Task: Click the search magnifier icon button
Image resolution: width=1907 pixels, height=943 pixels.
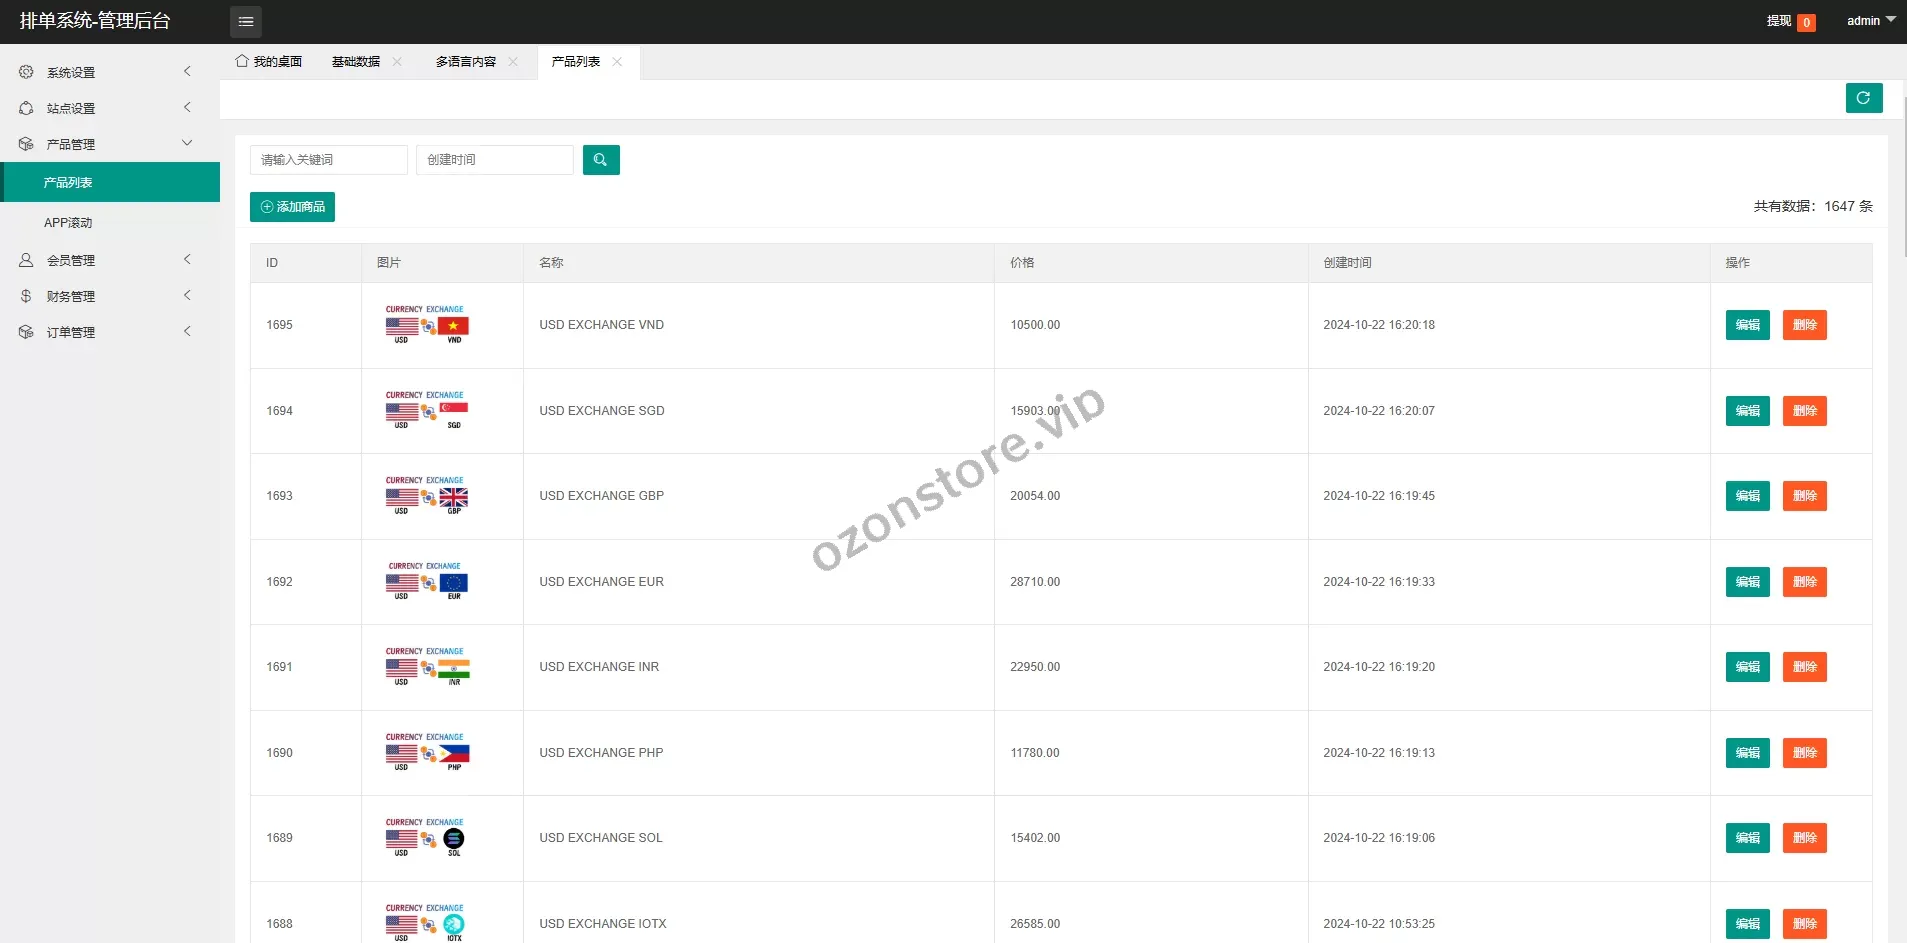Action: (x=600, y=160)
